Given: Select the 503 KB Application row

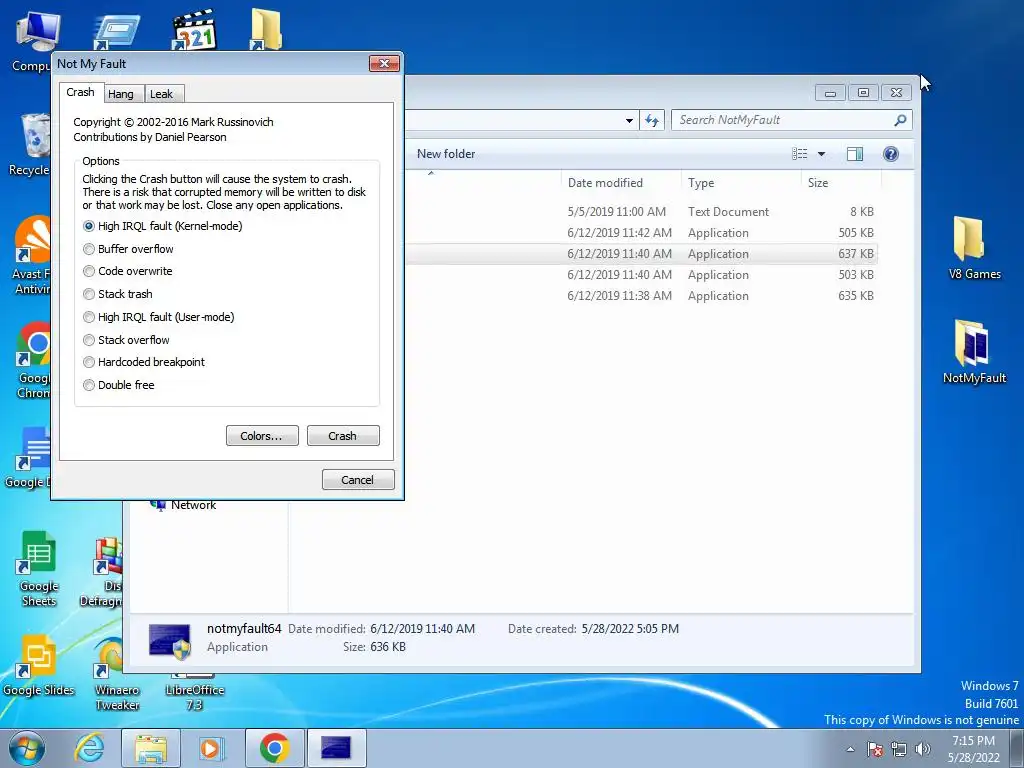Looking at the screenshot, I should click(x=640, y=274).
